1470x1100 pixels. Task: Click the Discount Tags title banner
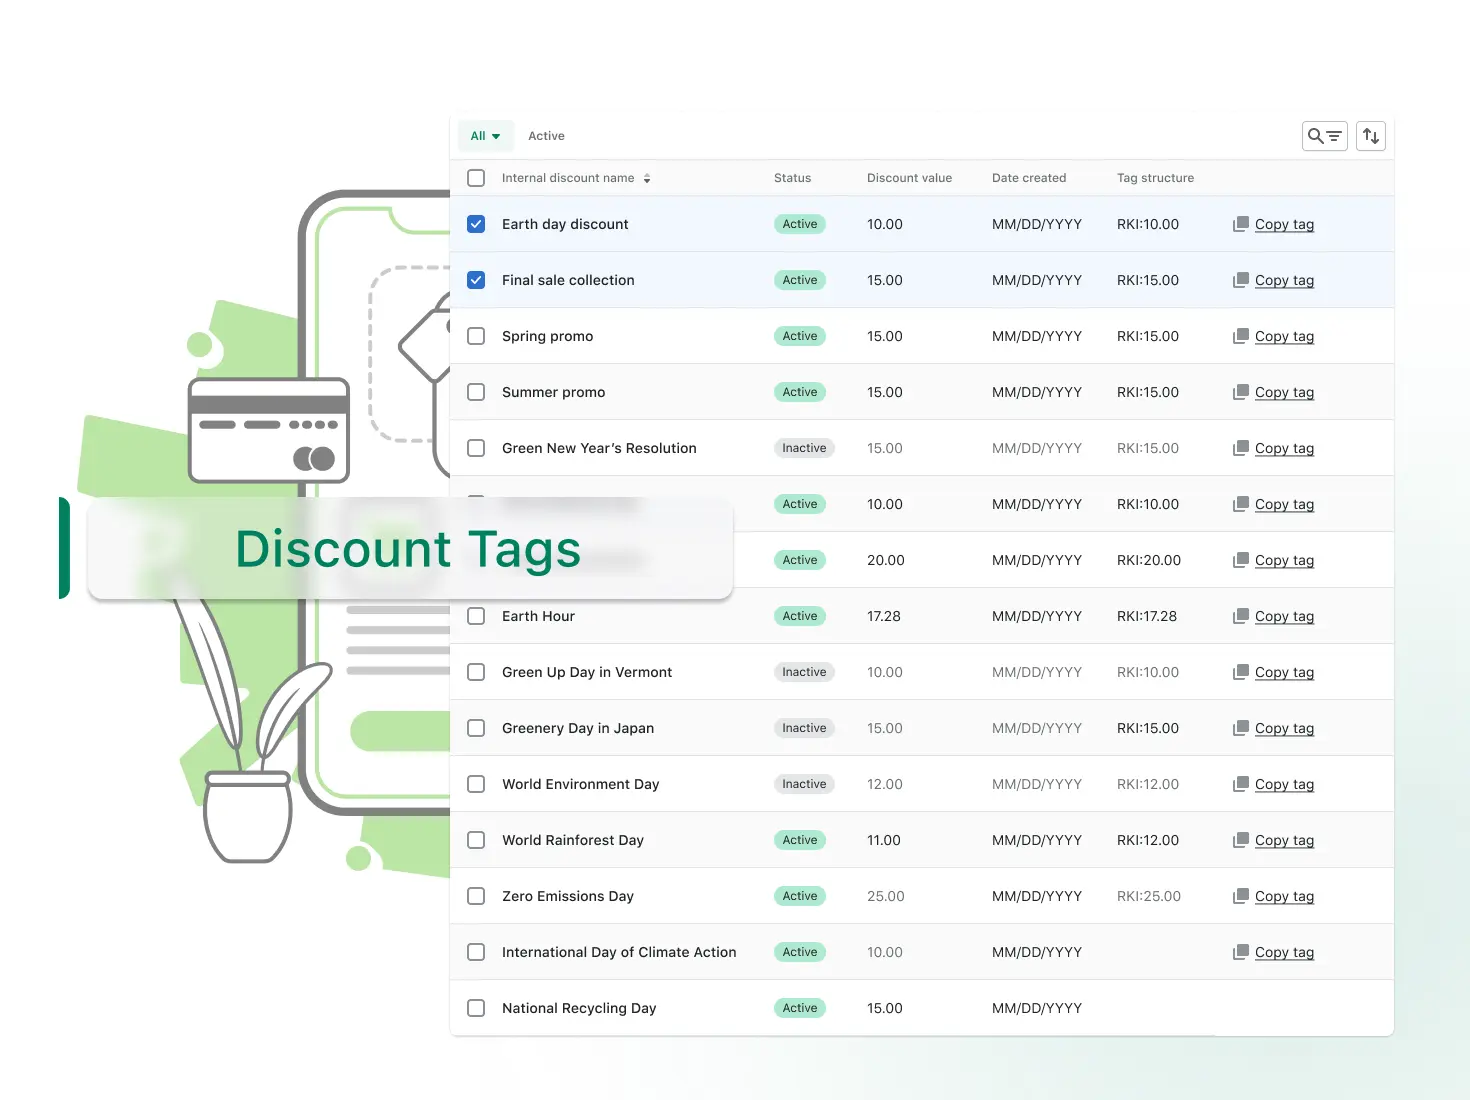(410, 549)
